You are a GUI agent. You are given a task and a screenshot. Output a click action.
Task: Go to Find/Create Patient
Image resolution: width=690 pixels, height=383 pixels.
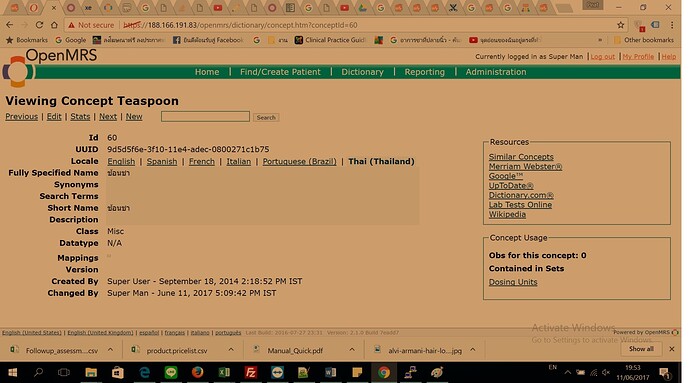click(280, 72)
